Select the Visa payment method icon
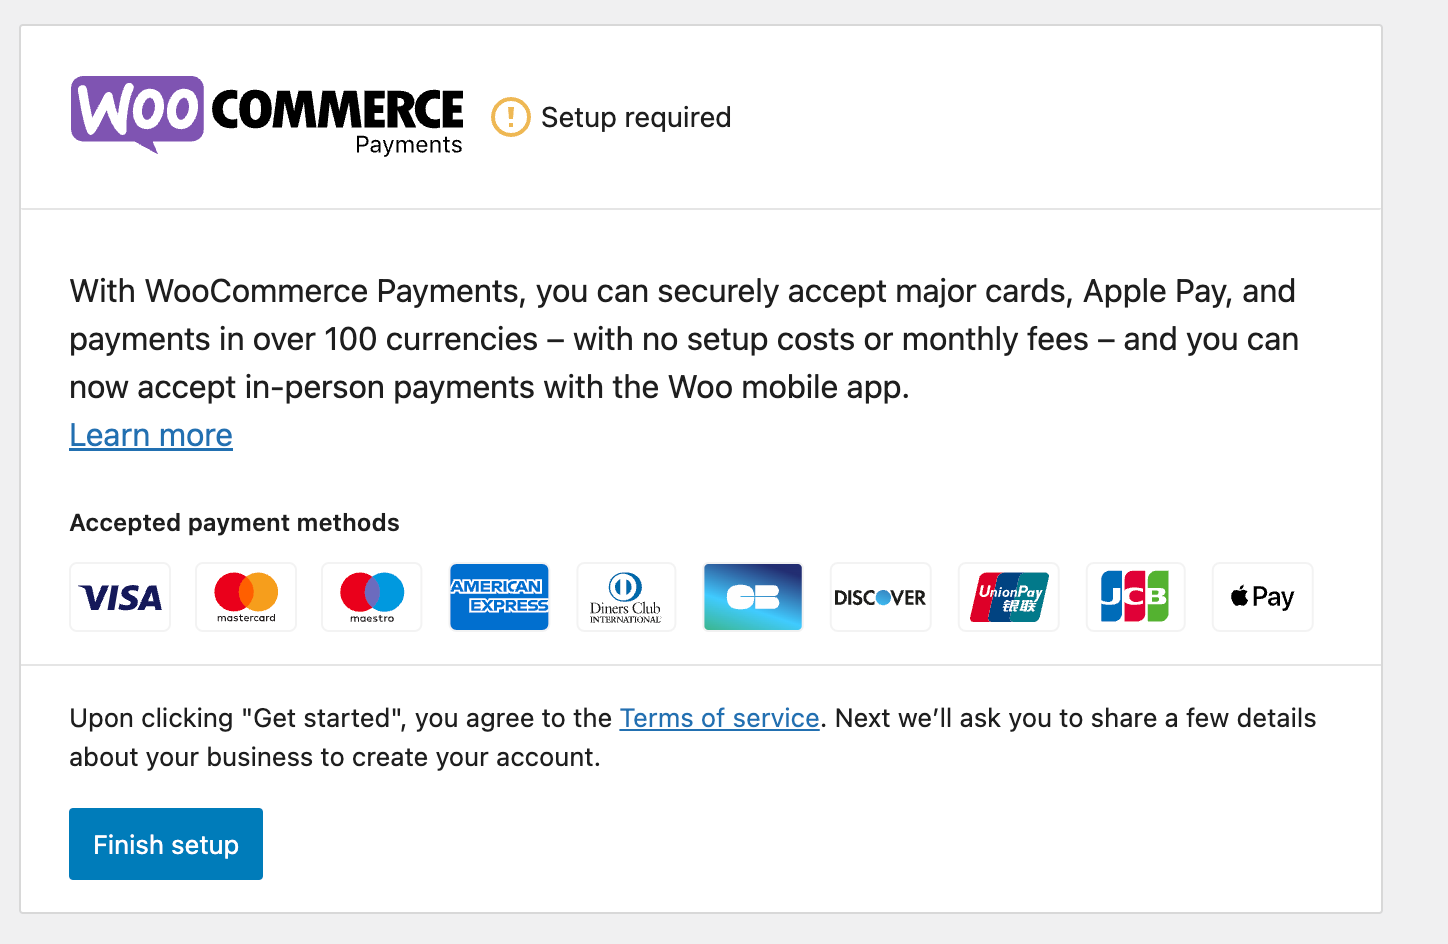The height and width of the screenshot is (944, 1448). tap(119, 597)
